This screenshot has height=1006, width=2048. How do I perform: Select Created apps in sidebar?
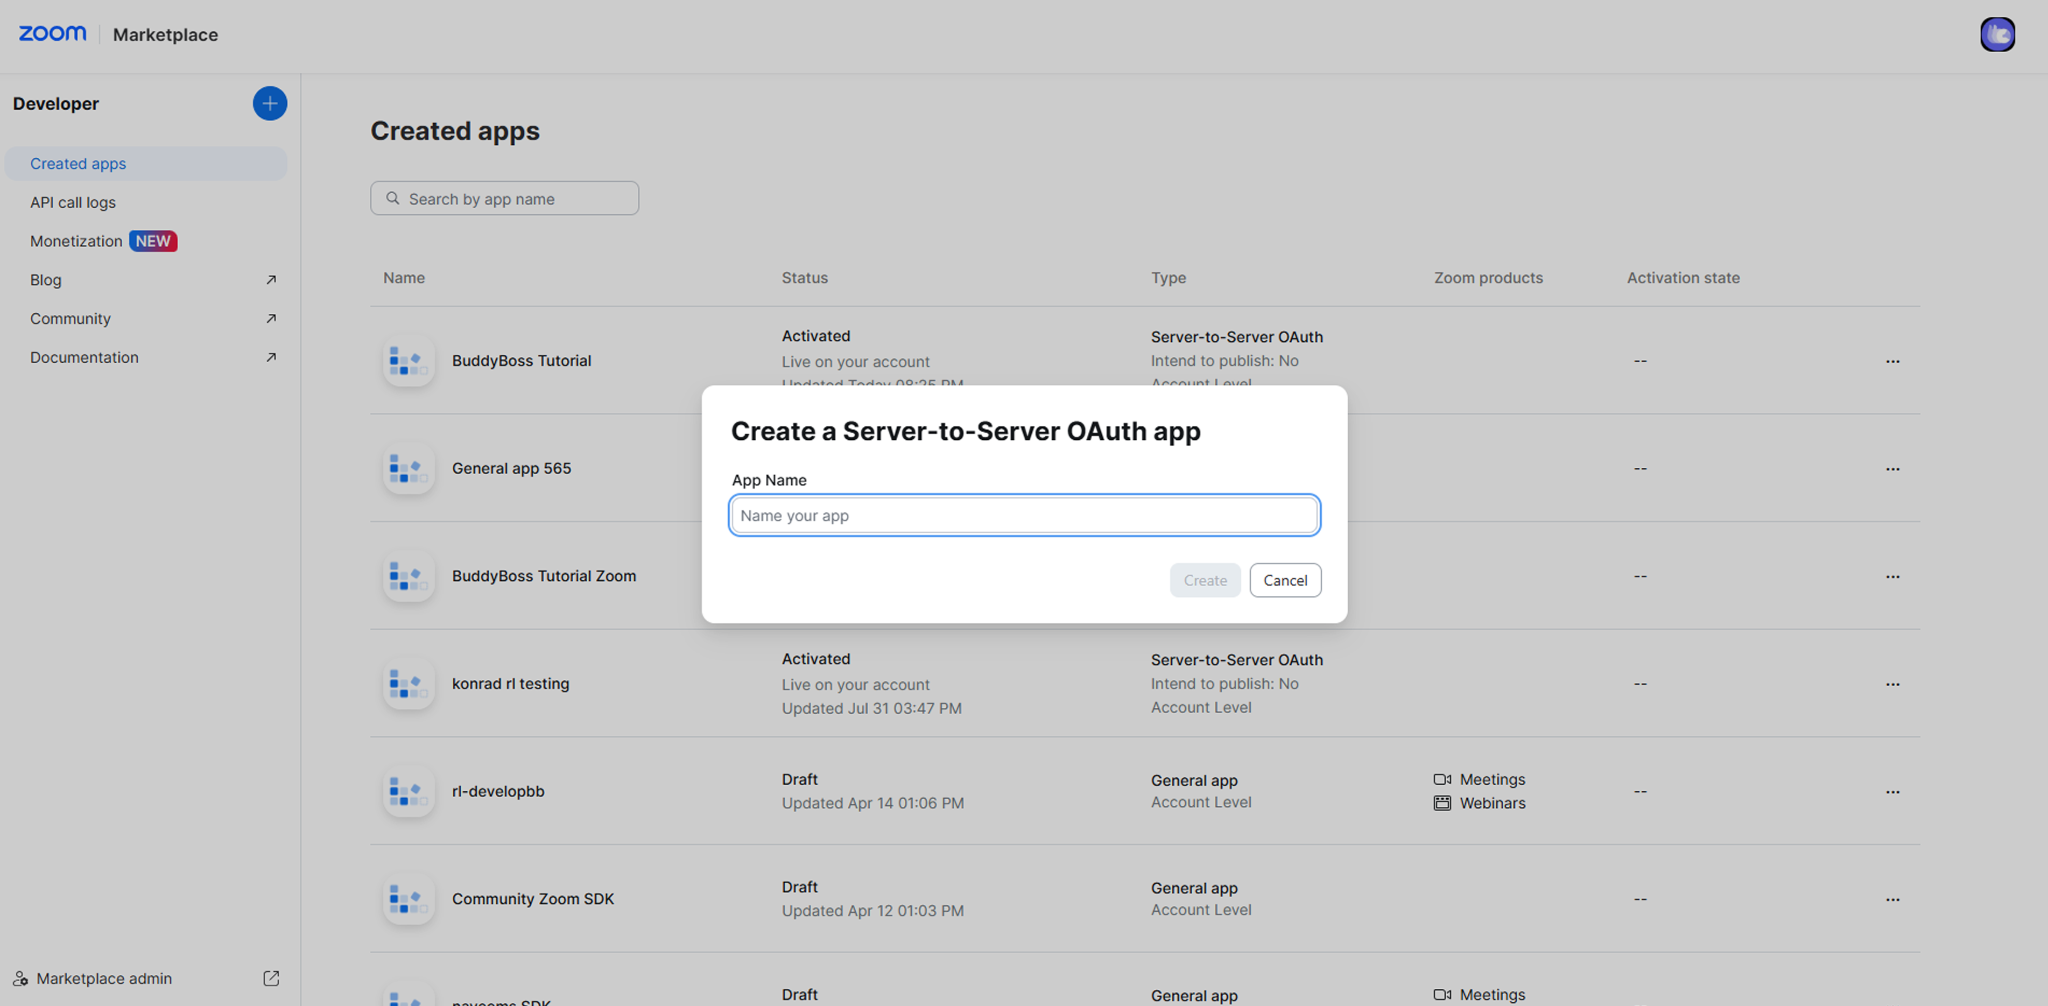coord(146,163)
